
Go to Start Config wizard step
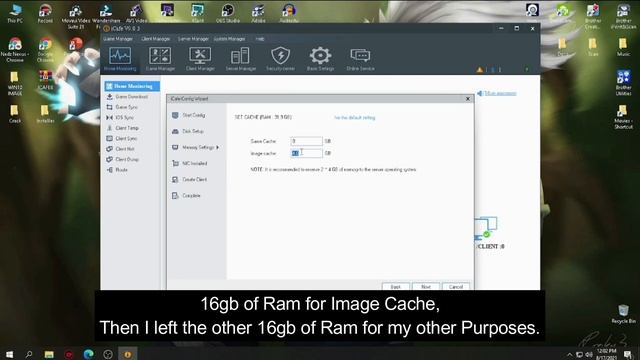coord(193,115)
